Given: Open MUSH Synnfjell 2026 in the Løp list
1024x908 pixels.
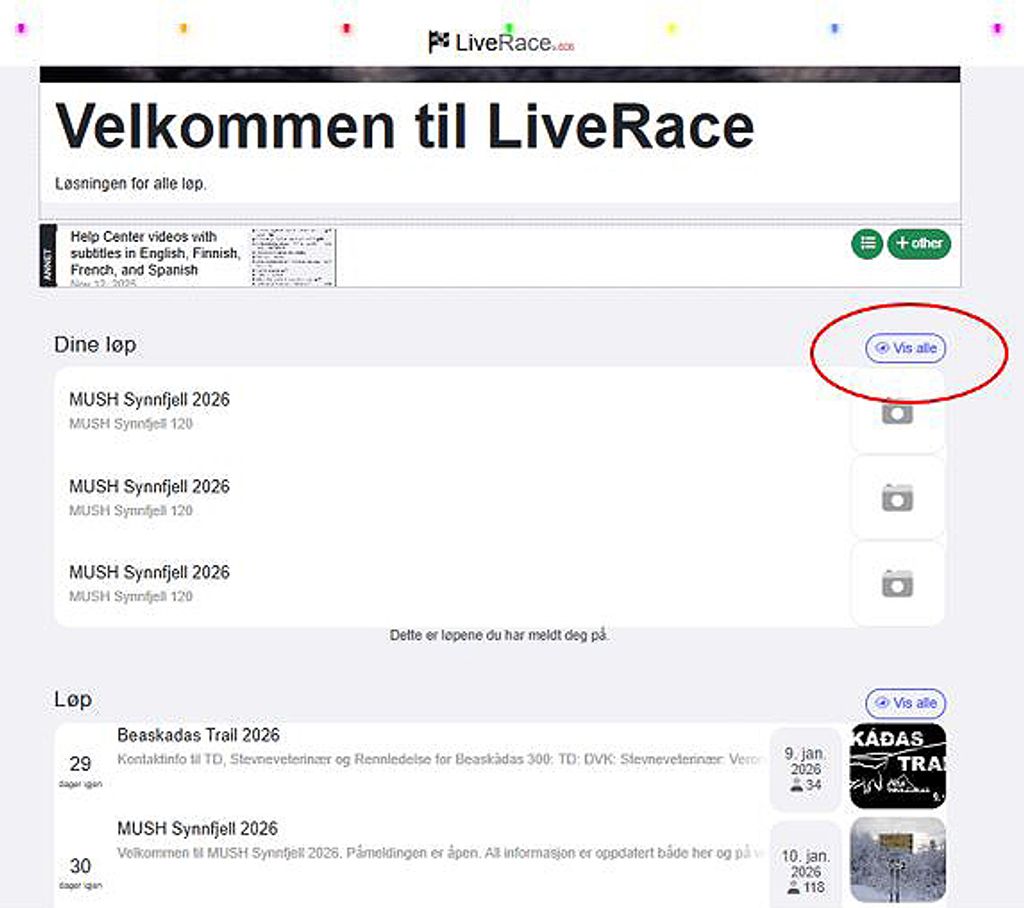Looking at the screenshot, I should [x=197, y=829].
